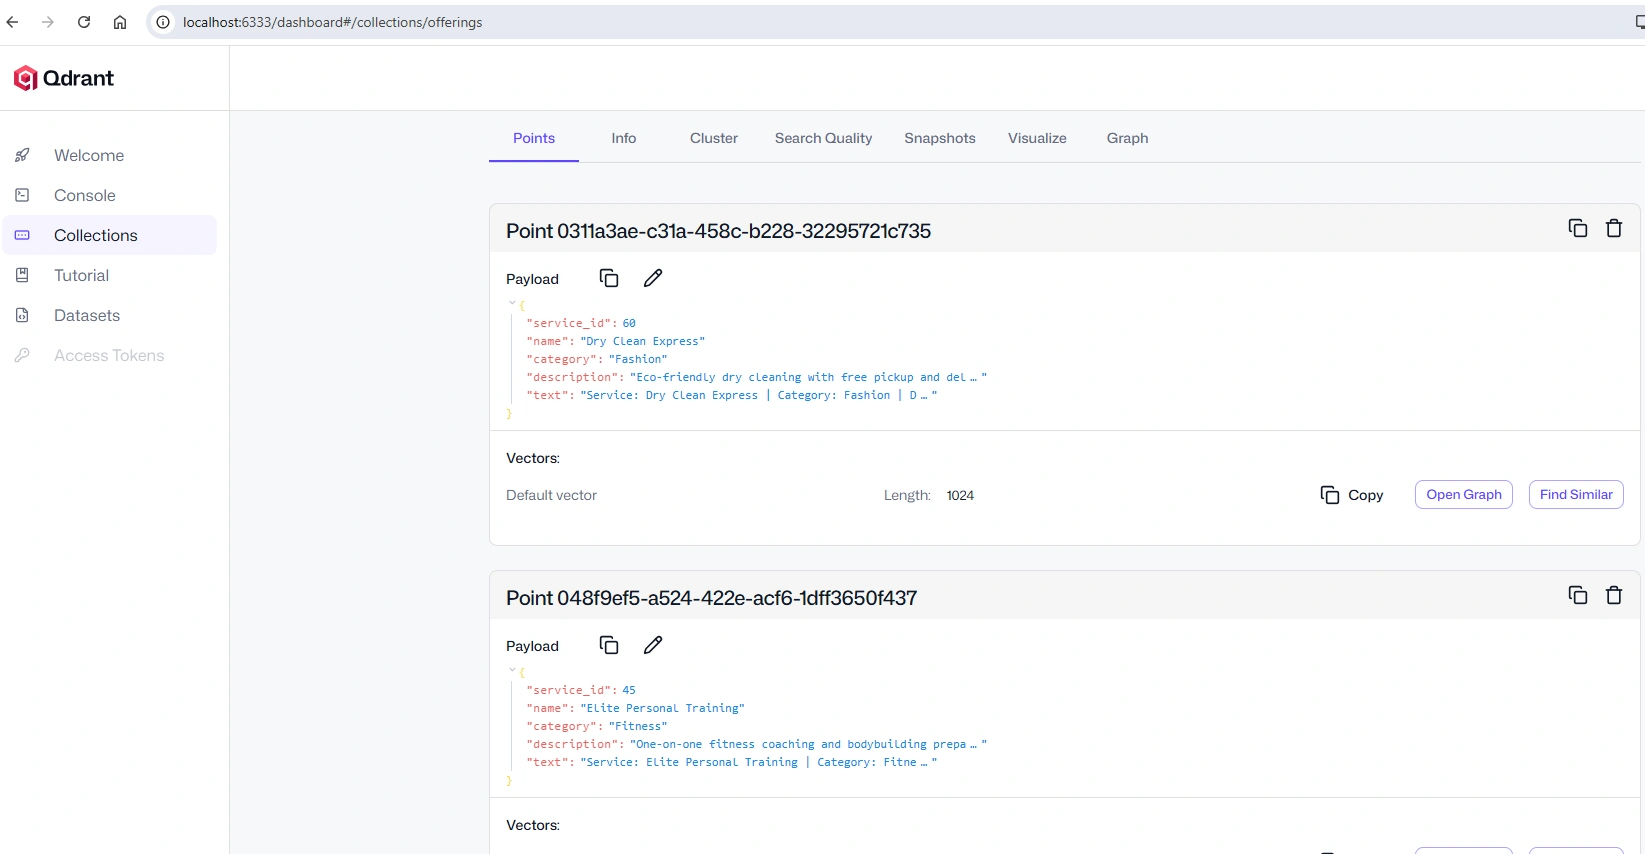Go back with browser back arrow
Viewport: 1645px width, 854px height.
point(13,22)
